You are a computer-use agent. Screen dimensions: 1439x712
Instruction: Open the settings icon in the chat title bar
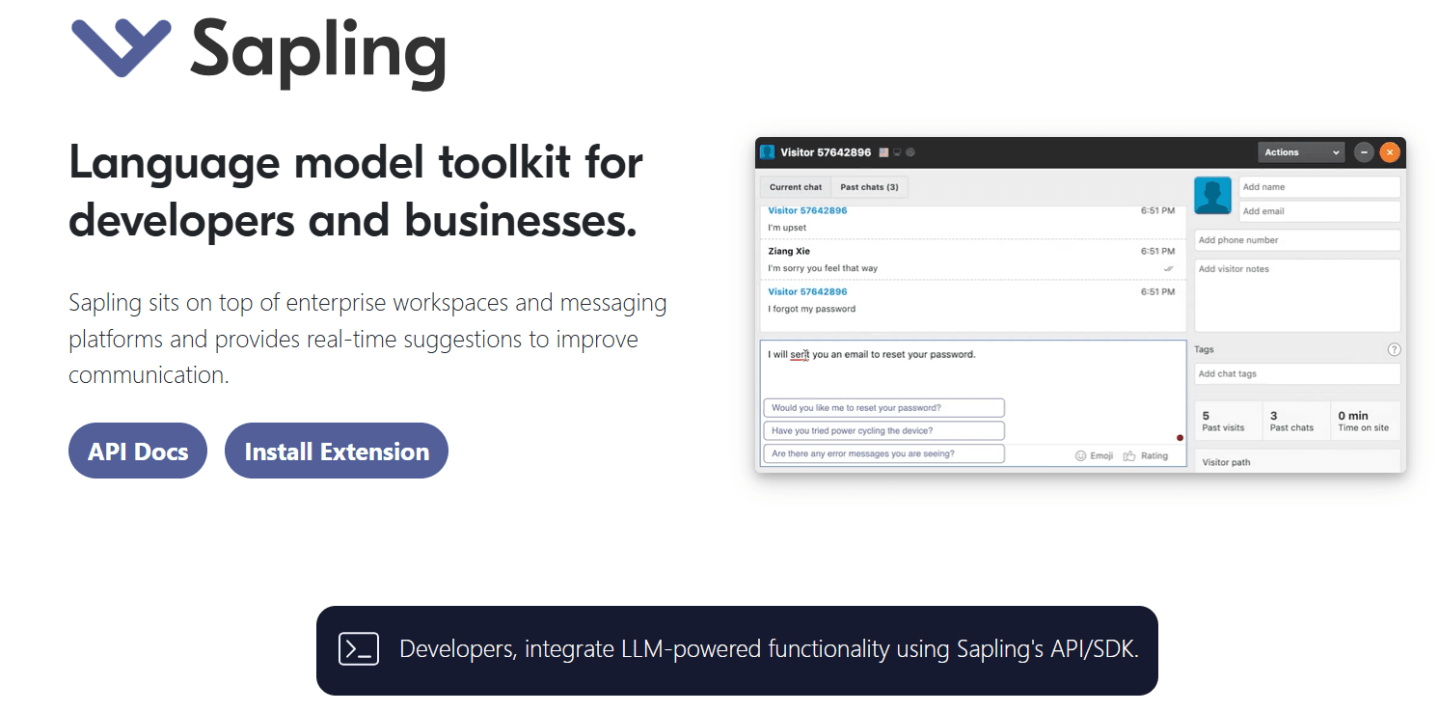coord(910,152)
